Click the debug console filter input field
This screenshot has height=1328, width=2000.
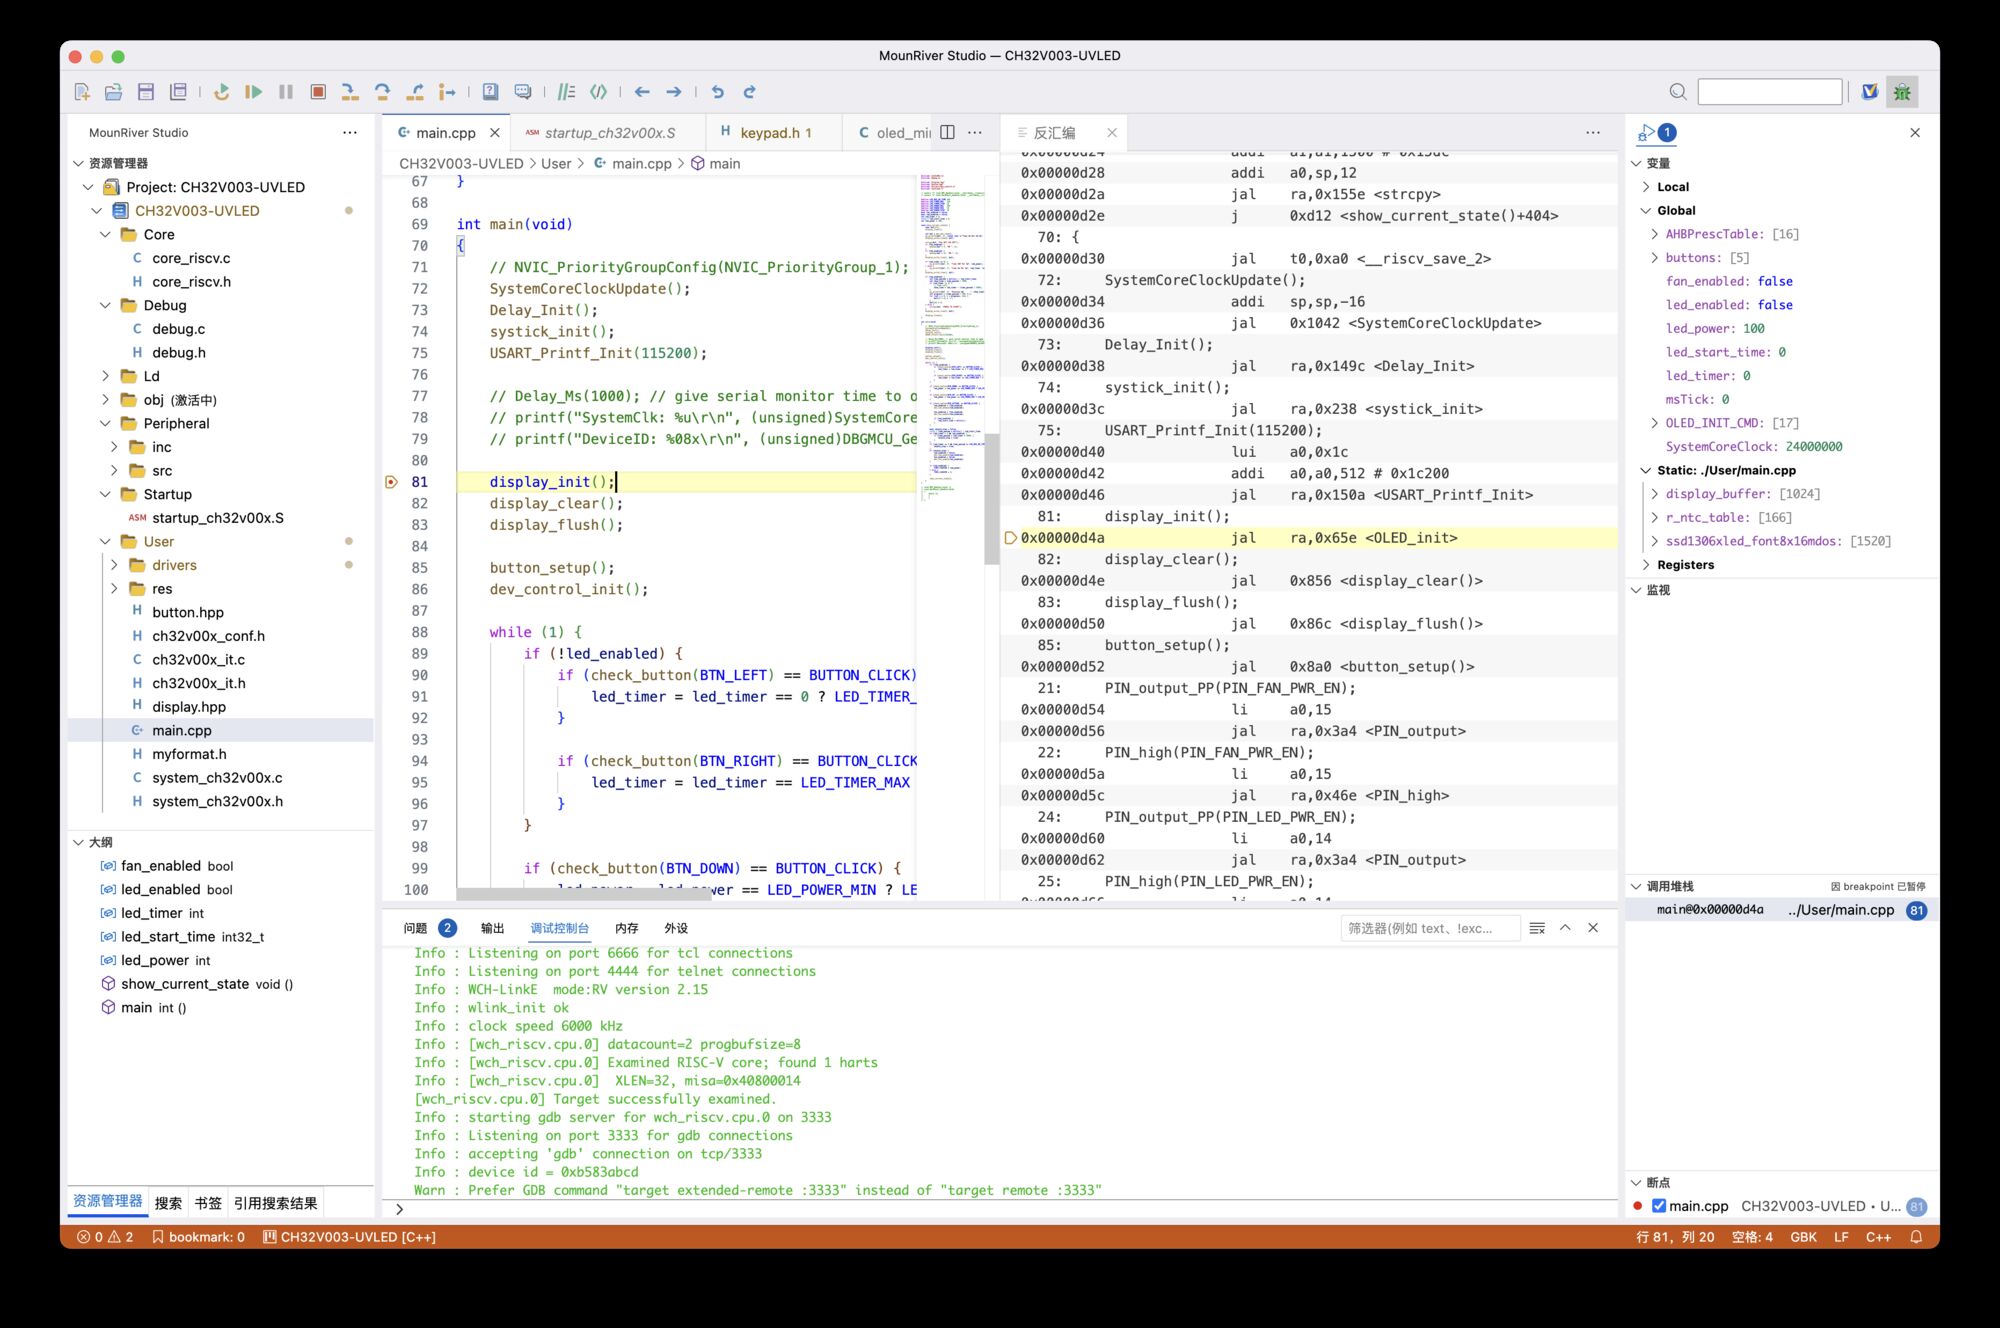[1428, 928]
